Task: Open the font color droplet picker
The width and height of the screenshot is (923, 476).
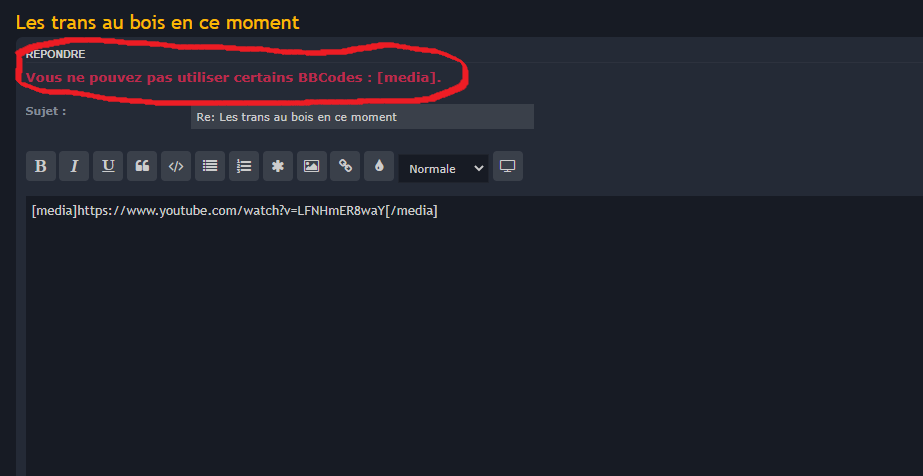Action: coord(379,166)
